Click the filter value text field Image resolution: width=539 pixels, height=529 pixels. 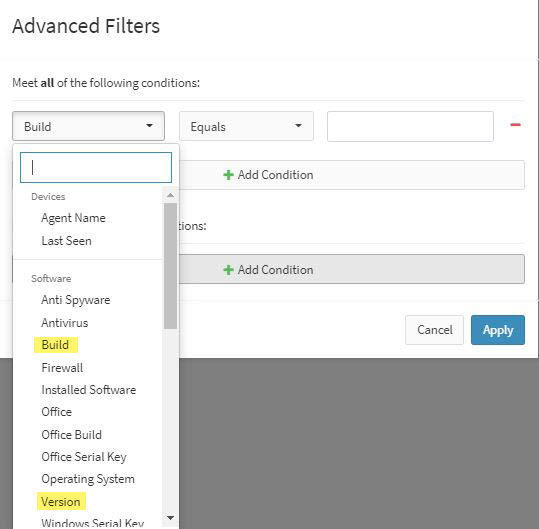[410, 126]
